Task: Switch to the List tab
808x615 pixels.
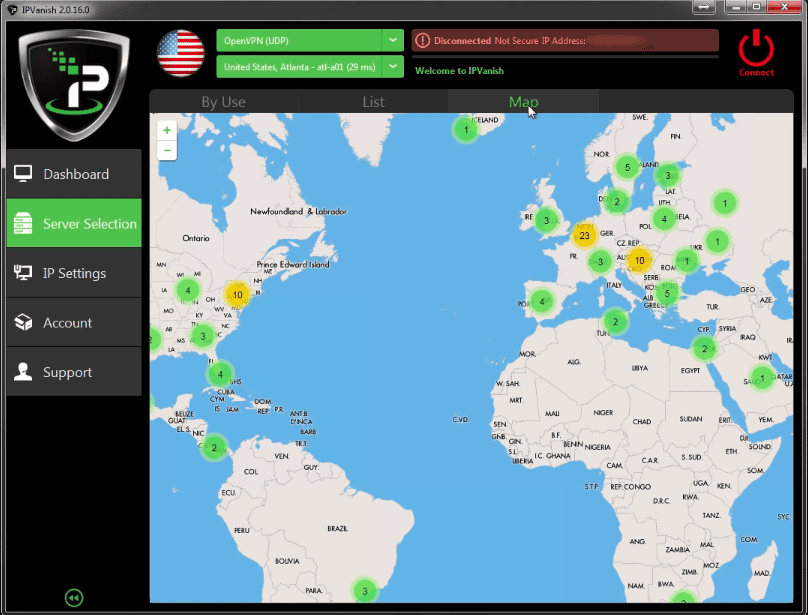Action: 373,102
